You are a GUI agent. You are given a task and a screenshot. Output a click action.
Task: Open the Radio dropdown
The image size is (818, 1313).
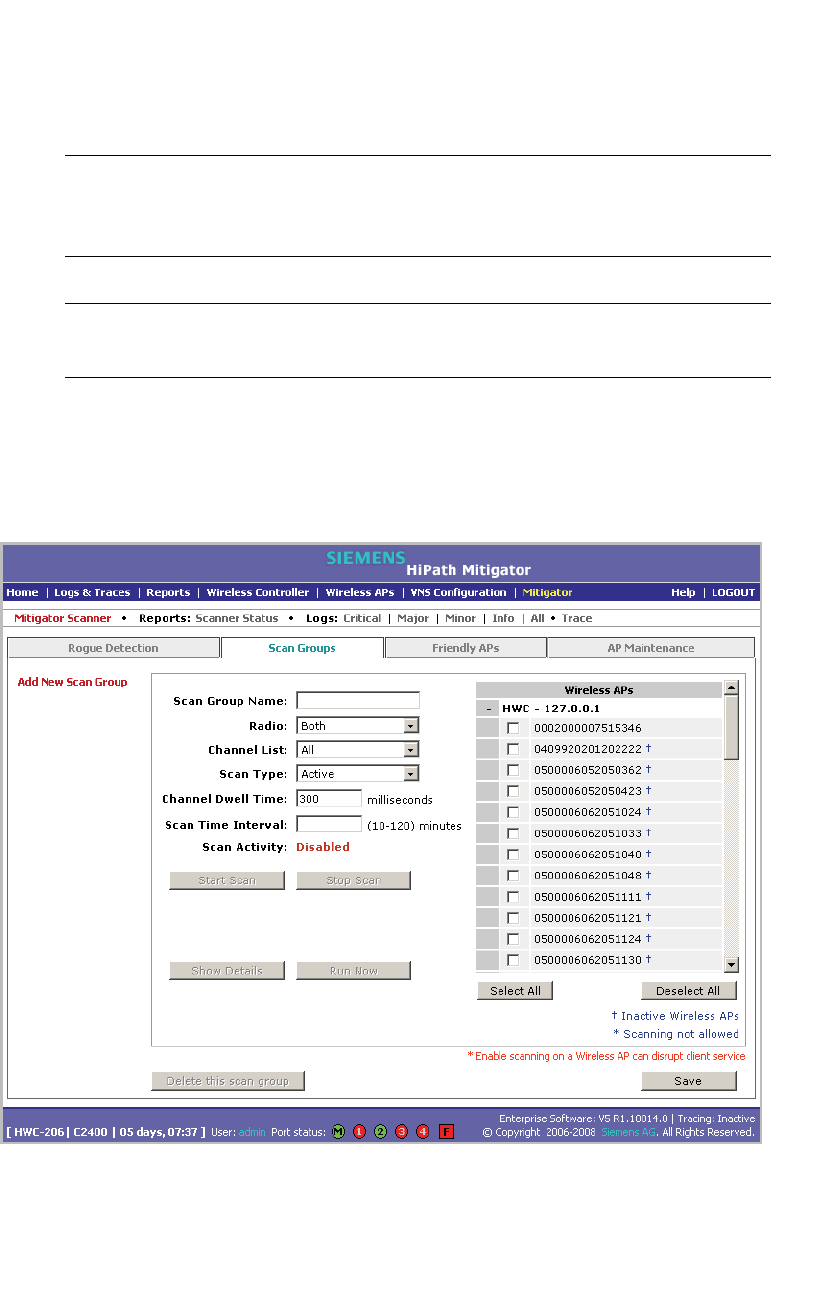(358, 726)
